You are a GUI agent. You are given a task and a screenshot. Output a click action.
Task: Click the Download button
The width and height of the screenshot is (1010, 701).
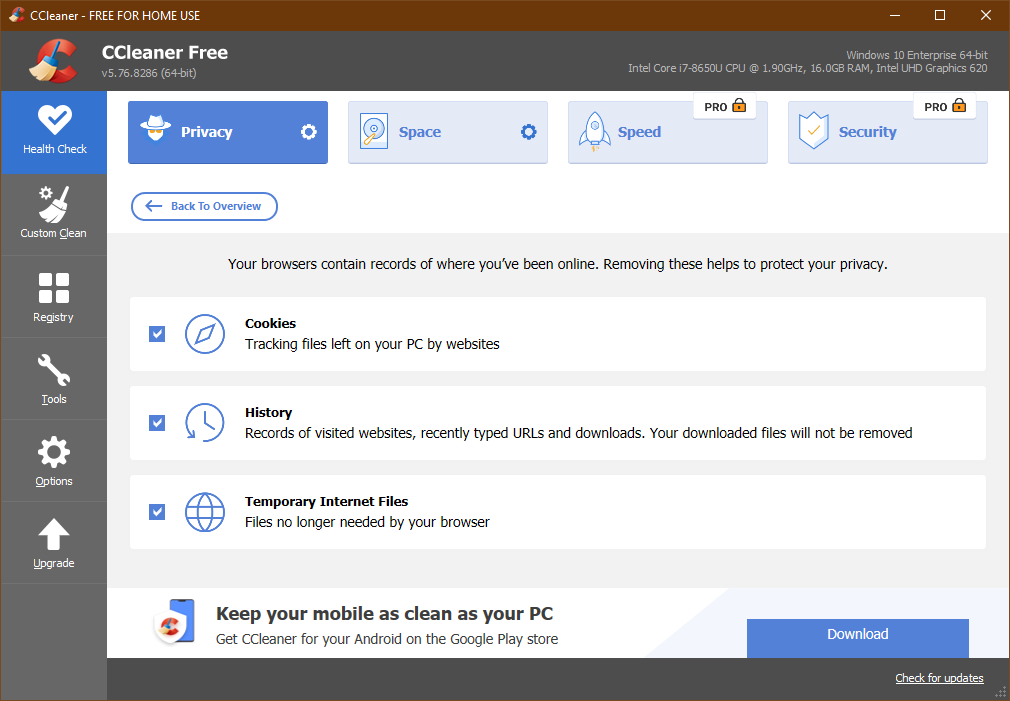click(857, 636)
